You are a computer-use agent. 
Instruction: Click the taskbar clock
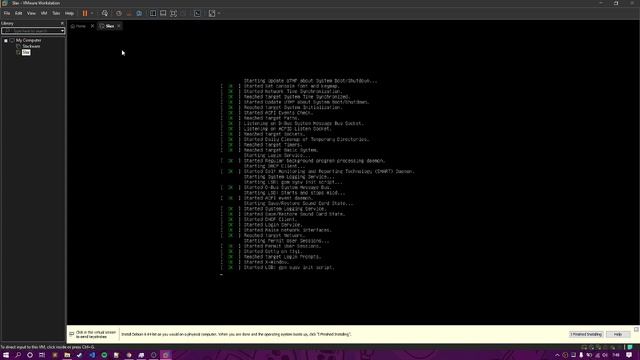pos(616,355)
